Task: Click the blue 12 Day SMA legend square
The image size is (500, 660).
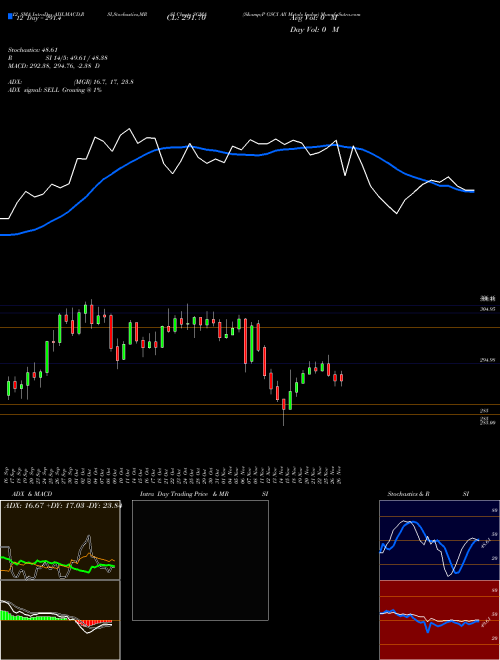Action: point(10,16)
